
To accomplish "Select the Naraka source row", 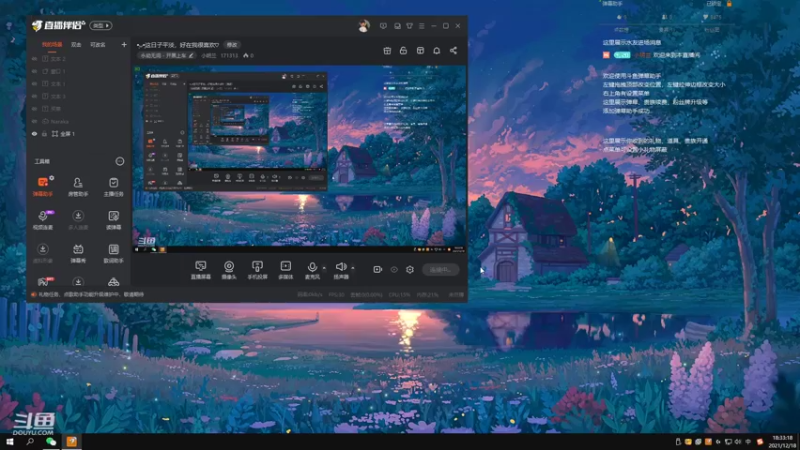I will (80, 121).
